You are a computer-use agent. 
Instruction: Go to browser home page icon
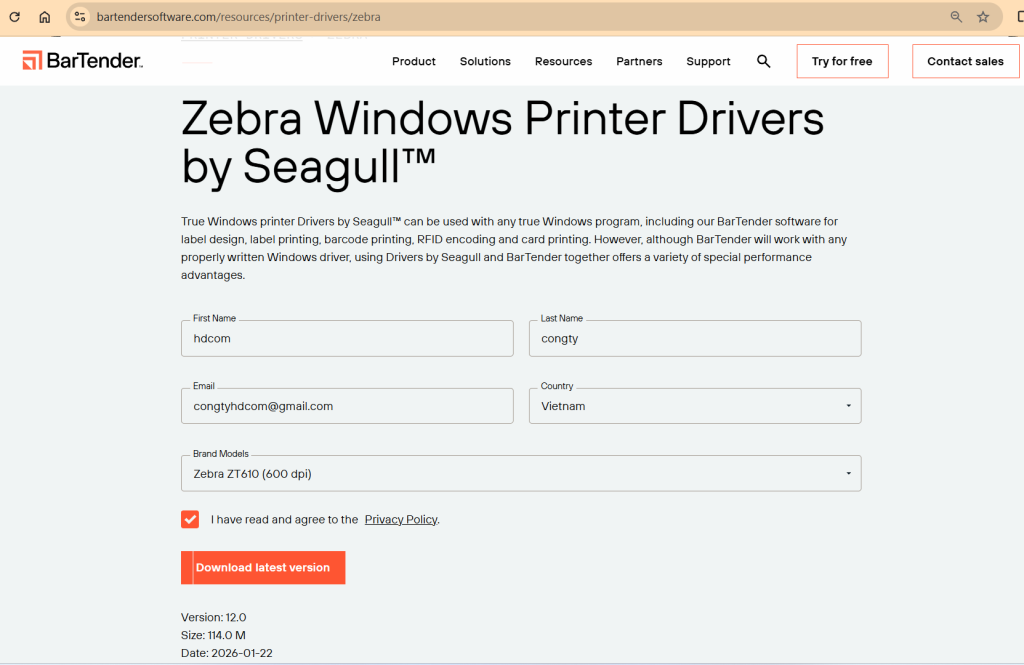[44, 17]
